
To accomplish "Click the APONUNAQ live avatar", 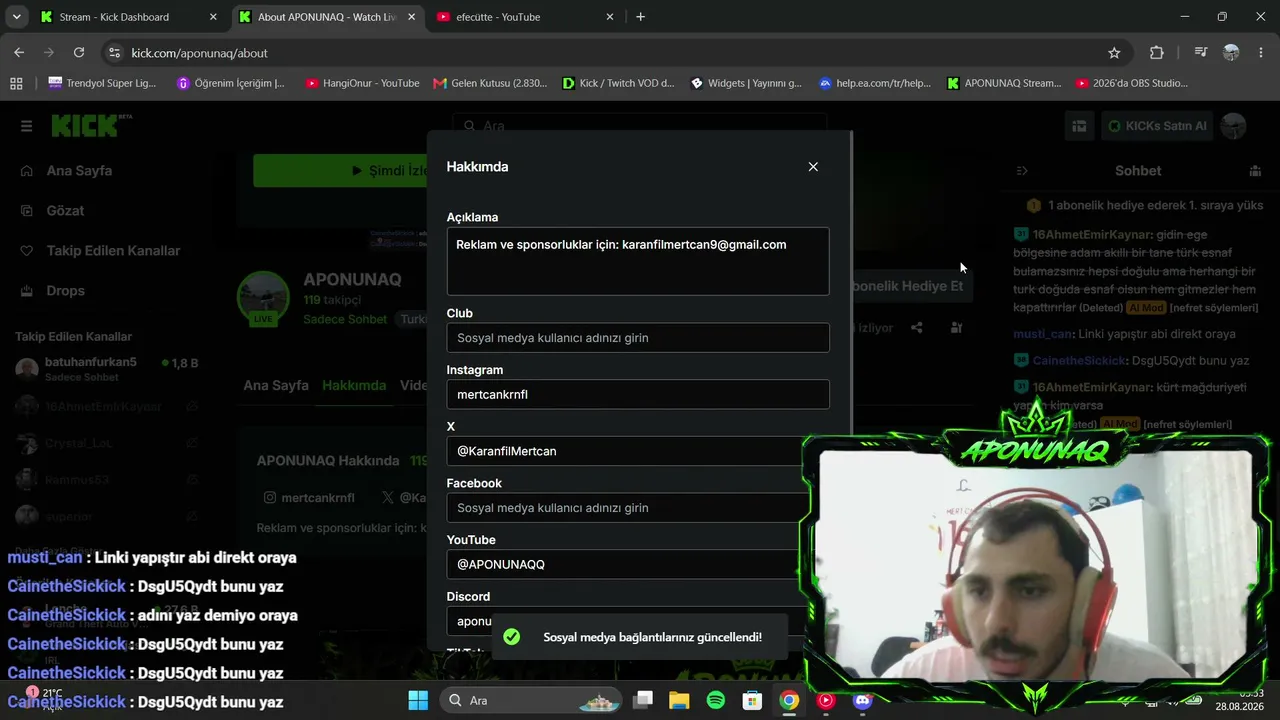I will [x=263, y=298].
